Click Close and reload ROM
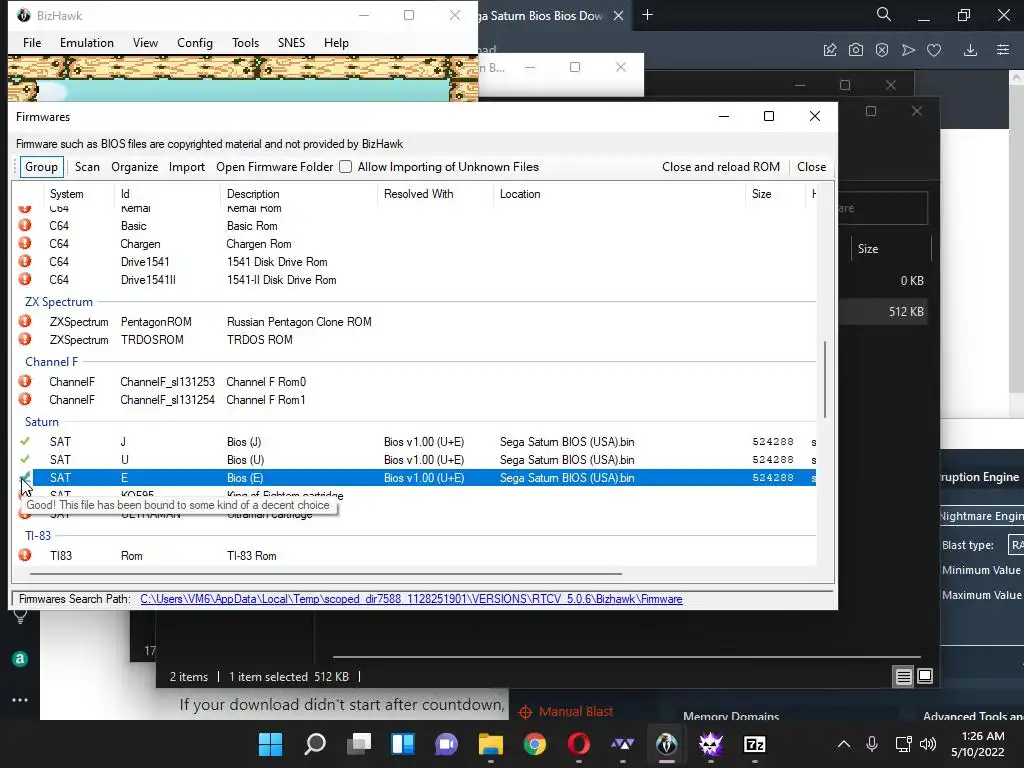Screen dimensions: 1024x768 721,167
